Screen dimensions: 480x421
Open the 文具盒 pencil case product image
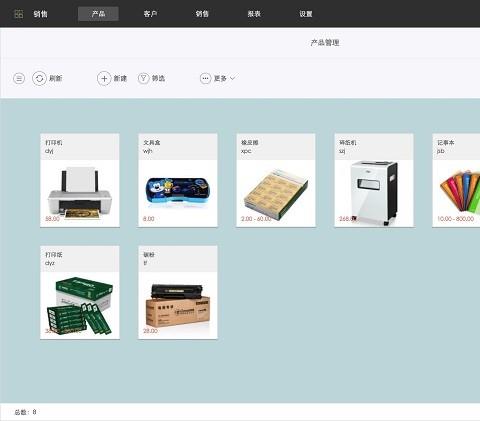click(x=178, y=193)
